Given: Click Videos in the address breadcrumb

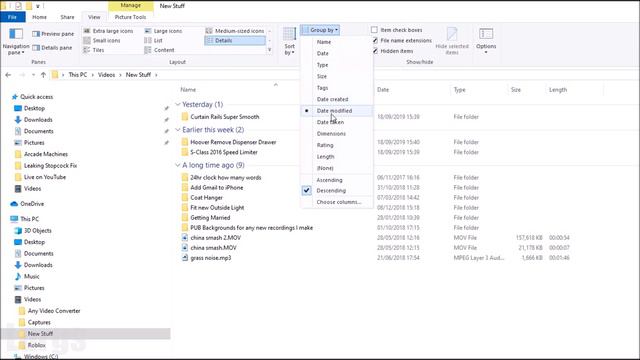Looking at the screenshot, I should click(107, 75).
